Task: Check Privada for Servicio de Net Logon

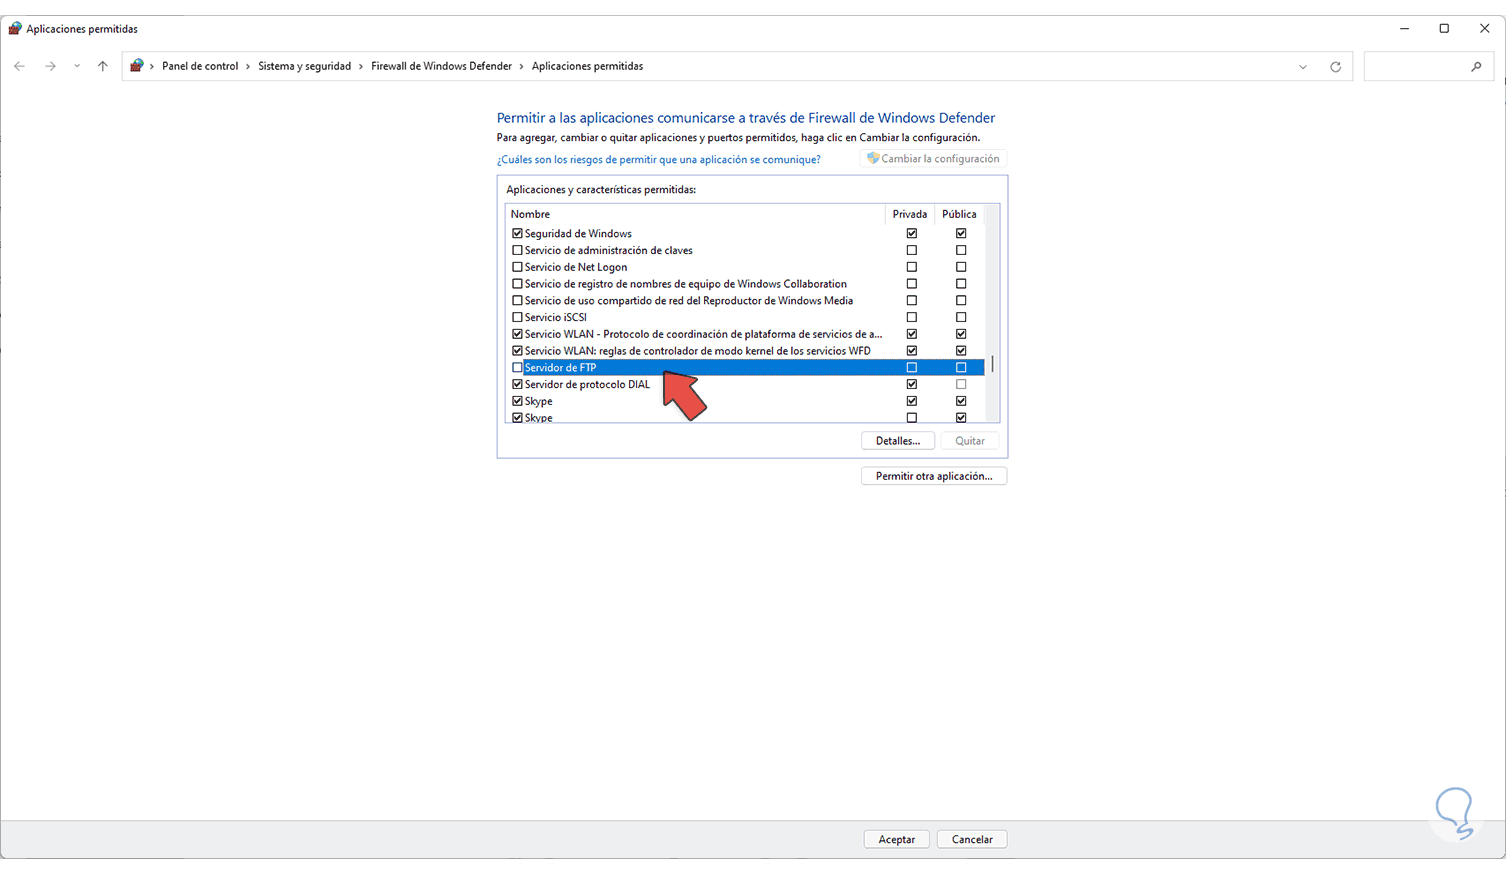Action: point(911,267)
